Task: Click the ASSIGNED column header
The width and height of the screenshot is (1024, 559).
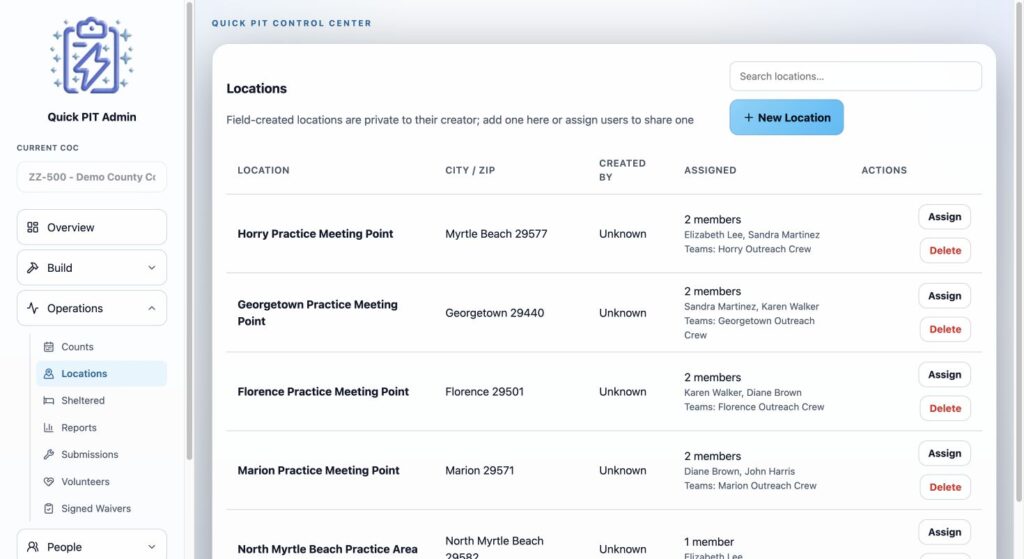Action: (710, 170)
